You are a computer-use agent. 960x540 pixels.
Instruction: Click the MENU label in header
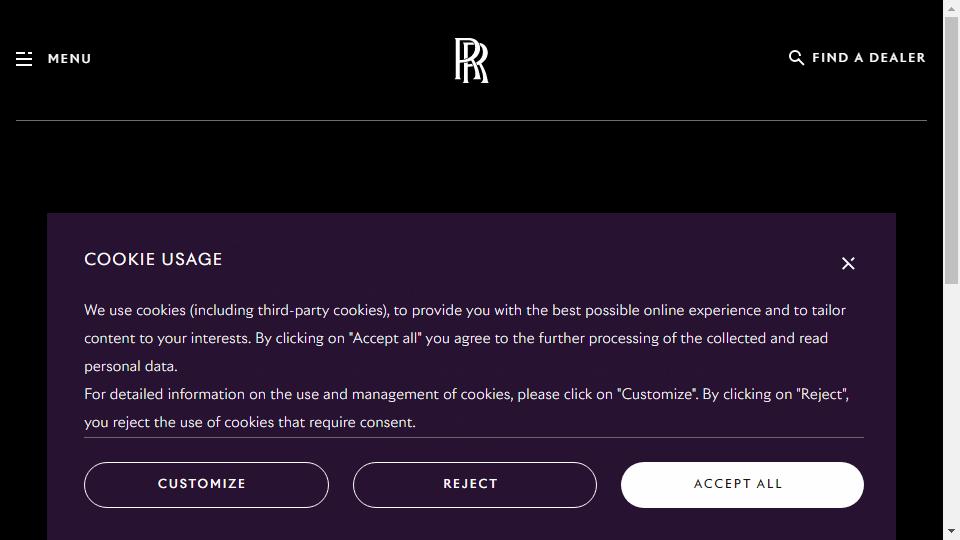point(69,59)
